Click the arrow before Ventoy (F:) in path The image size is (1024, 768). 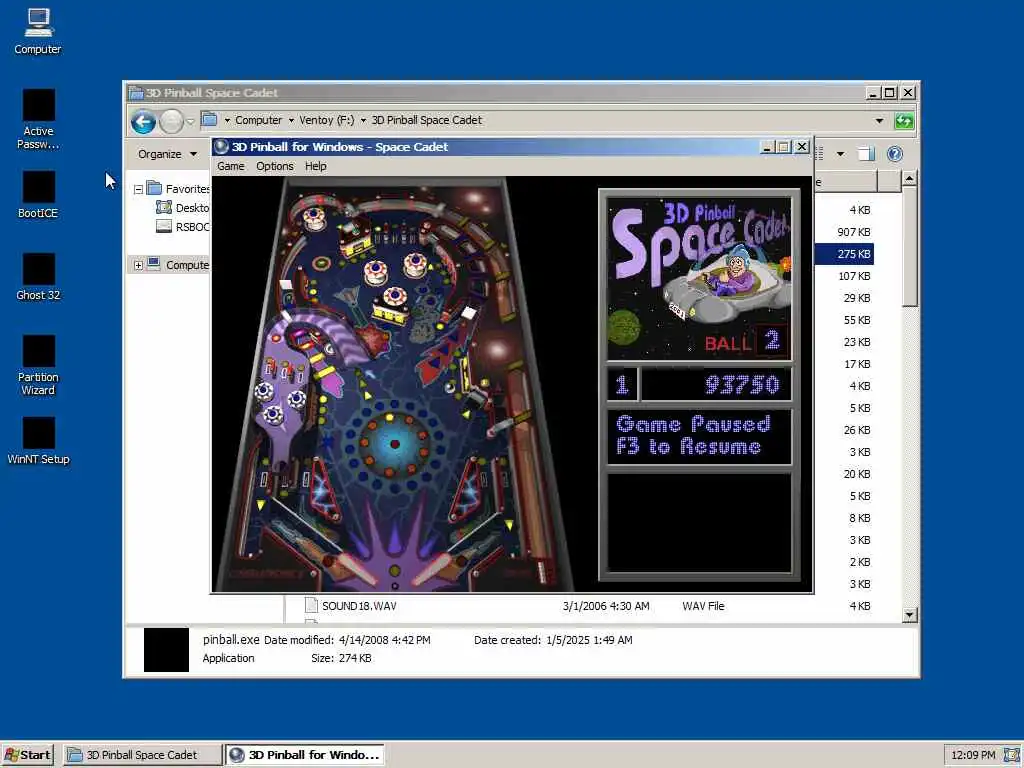point(291,120)
